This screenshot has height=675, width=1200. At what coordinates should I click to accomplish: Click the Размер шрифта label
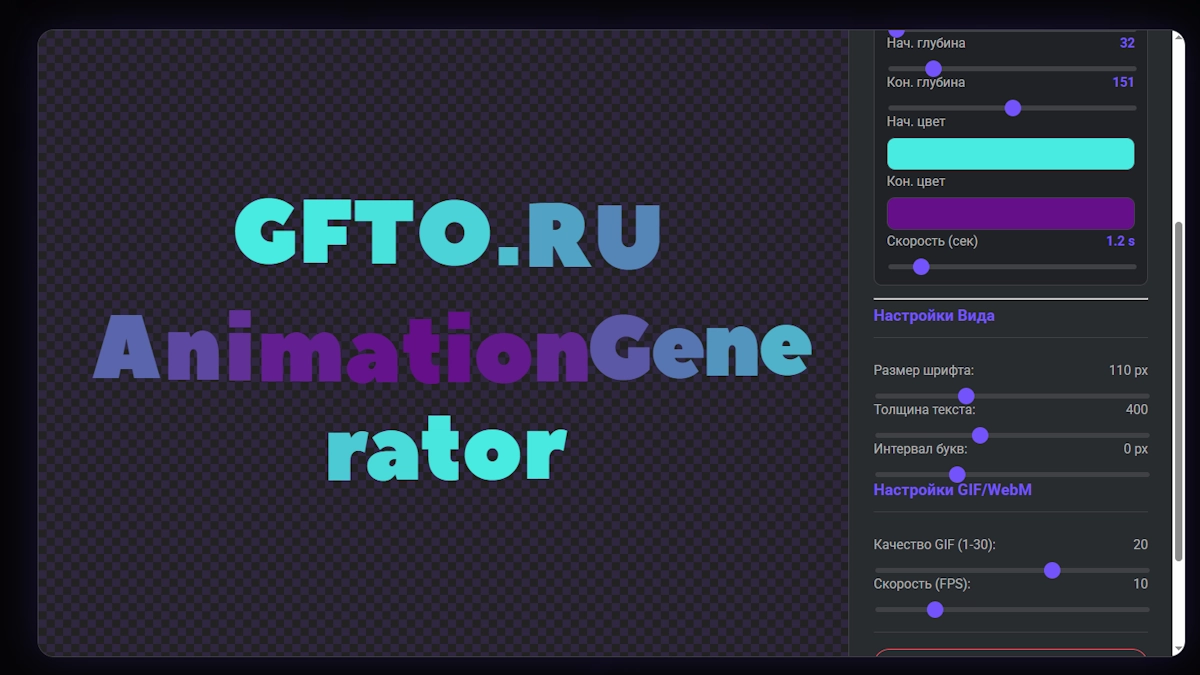pos(924,370)
